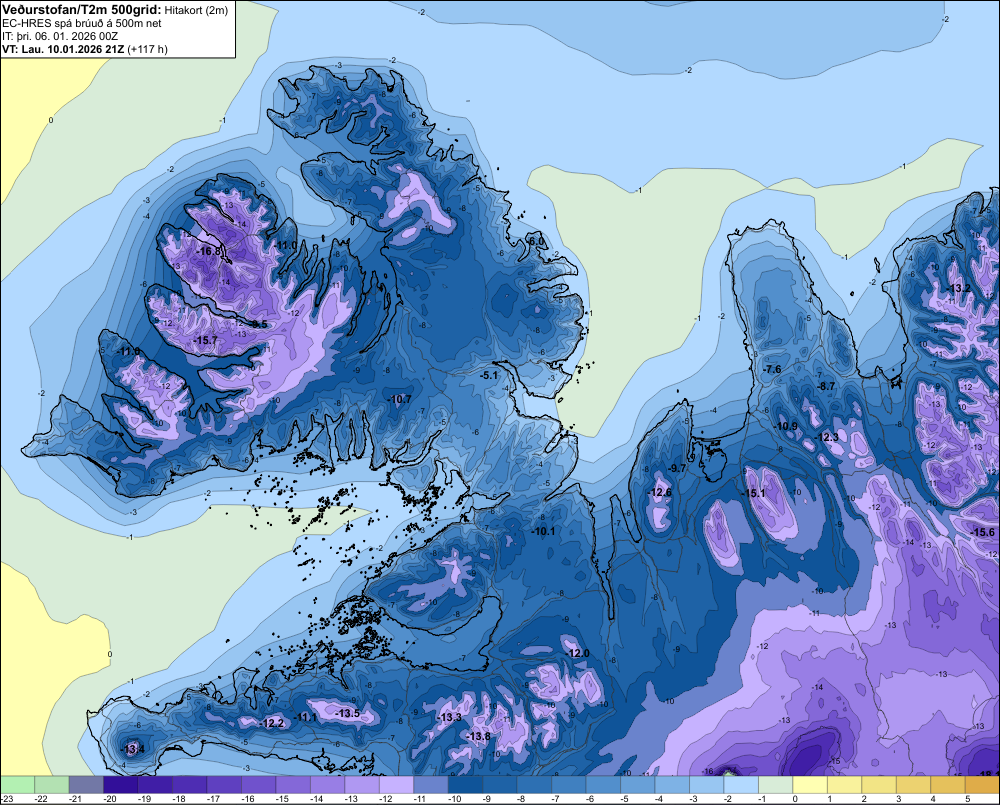The image size is (1000, 805).
Task: Click the -16.8 temperature label on the map
Action: 208,251
